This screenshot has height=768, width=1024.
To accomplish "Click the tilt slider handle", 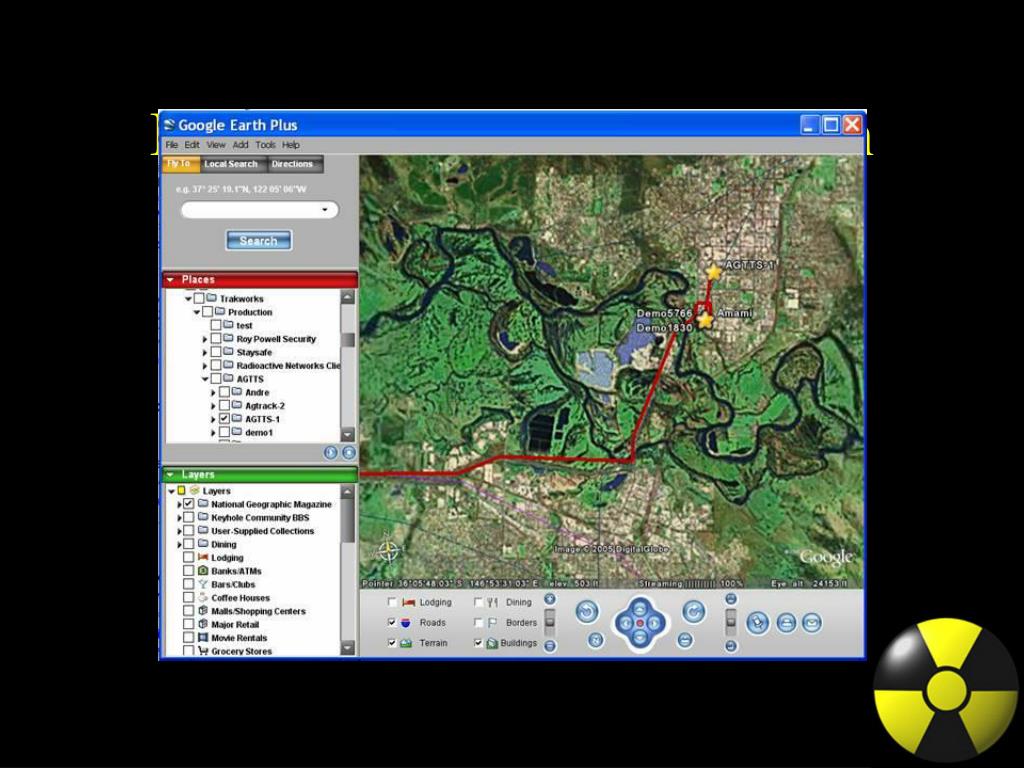I will pyautogui.click(x=731, y=621).
